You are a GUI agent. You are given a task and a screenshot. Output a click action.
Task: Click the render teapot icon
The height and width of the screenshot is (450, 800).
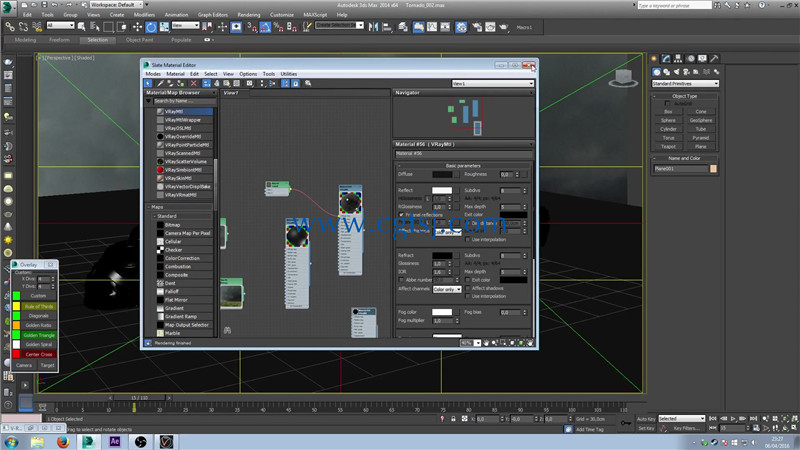tap(504, 27)
